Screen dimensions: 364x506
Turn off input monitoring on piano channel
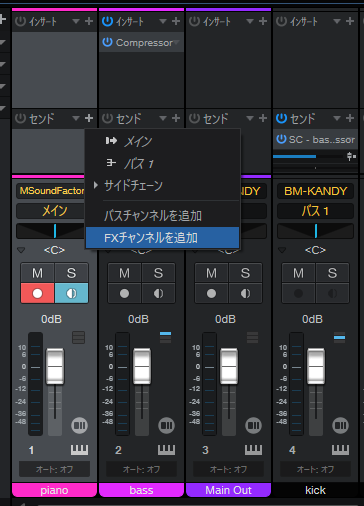[x=71, y=293]
